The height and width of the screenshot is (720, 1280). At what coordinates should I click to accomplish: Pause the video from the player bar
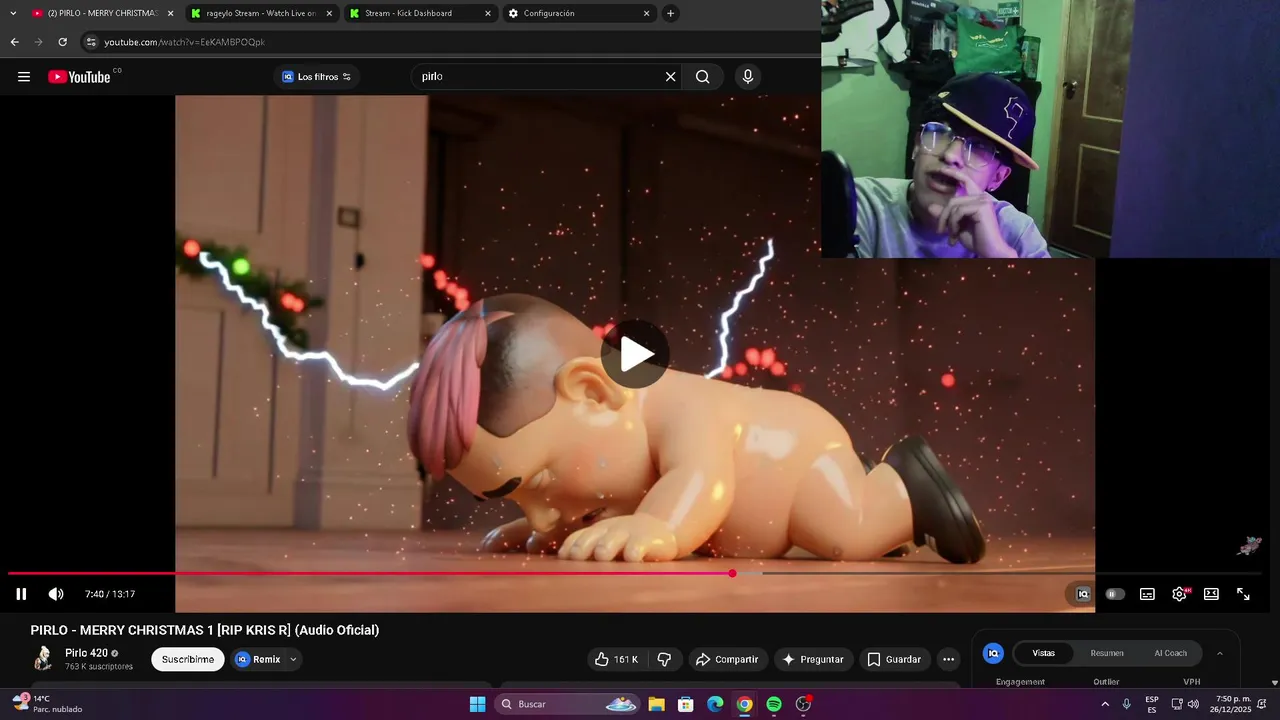21,594
